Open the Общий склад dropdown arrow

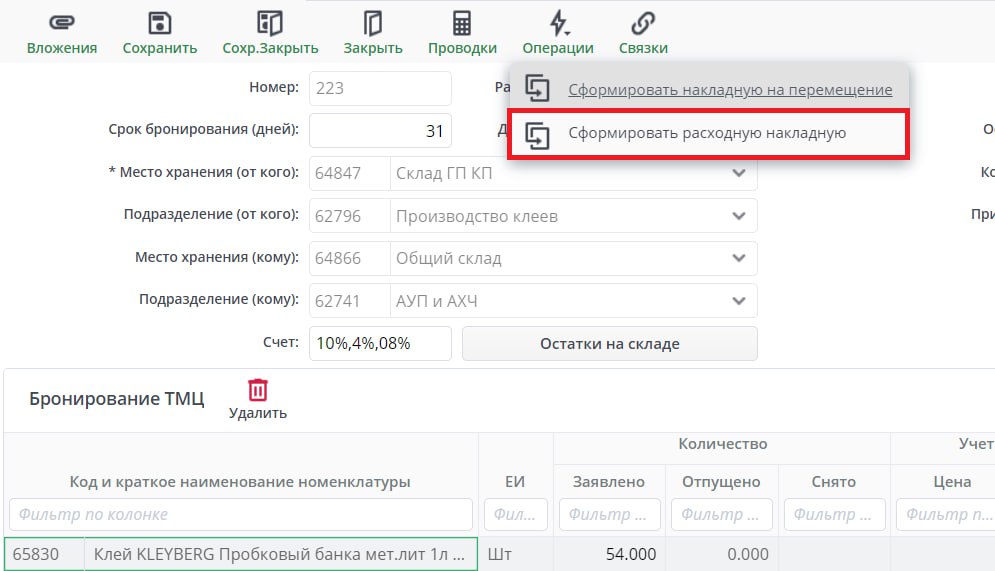point(739,258)
